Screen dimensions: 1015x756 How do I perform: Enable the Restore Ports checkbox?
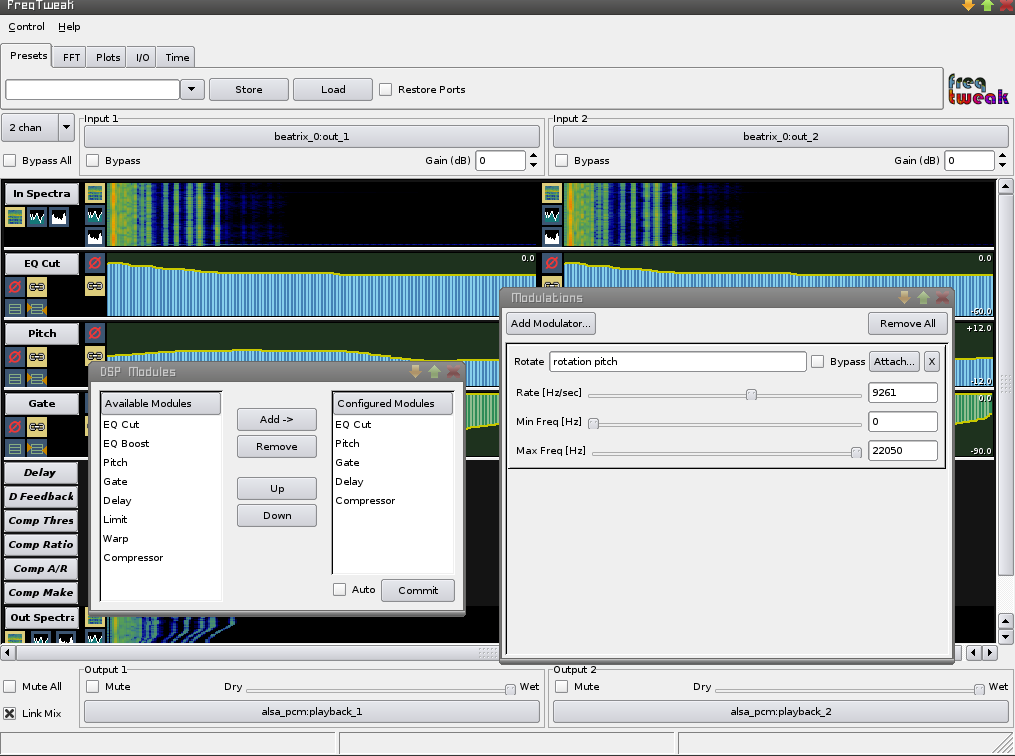click(385, 90)
